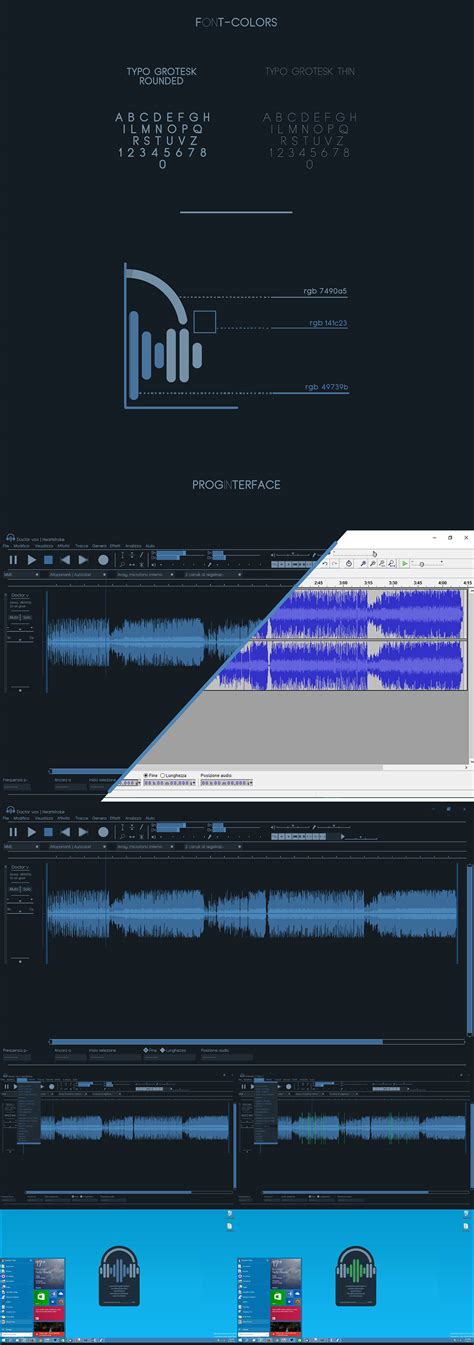Viewport: 474px width, 1345px height.
Task: Click the dark square color swatch beside the logo
Action: (x=204, y=321)
